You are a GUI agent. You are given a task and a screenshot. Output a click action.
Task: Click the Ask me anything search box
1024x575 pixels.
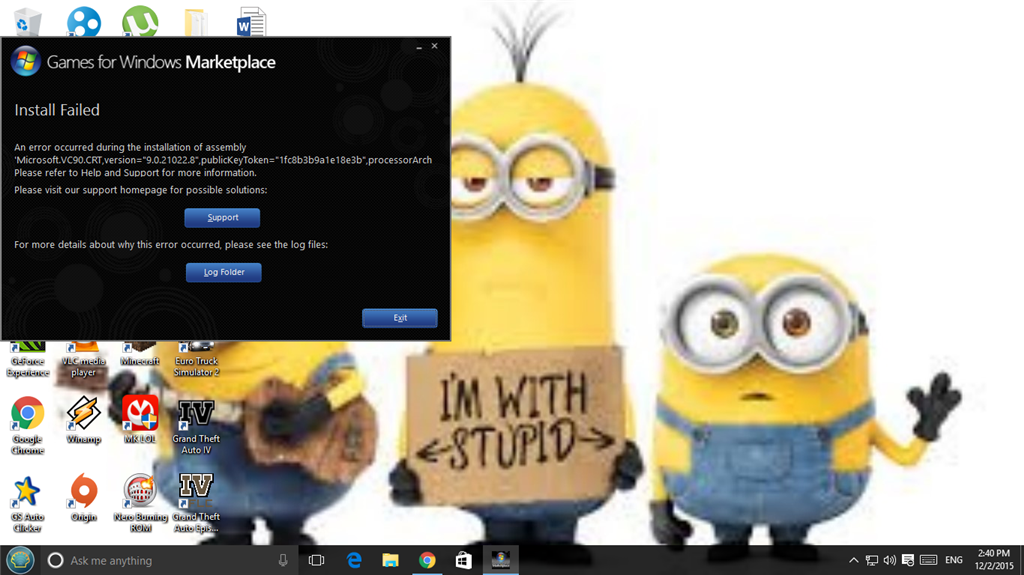(168, 561)
